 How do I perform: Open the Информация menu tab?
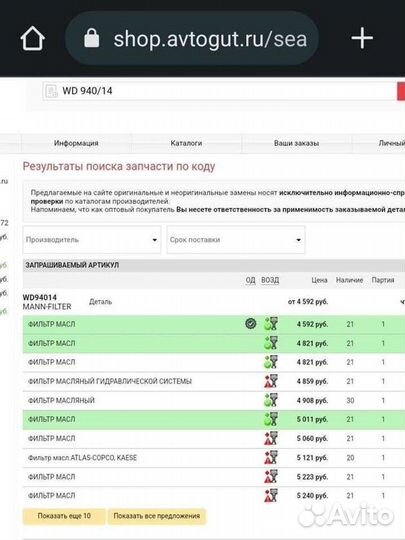click(x=76, y=143)
